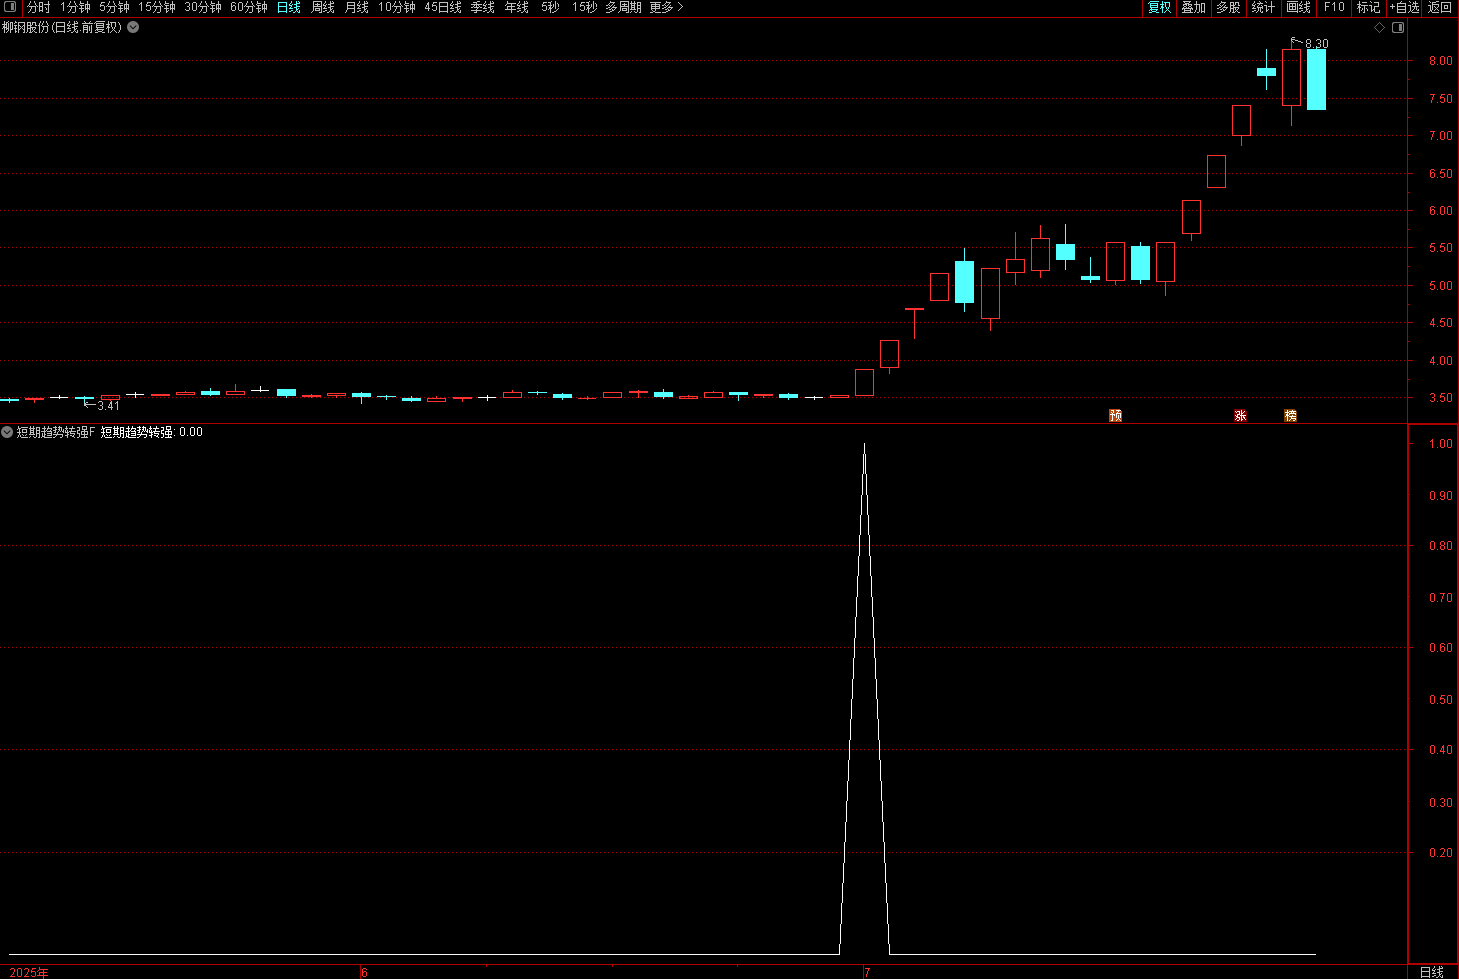This screenshot has height=979, width=1459.
Task: Click the indicator spike peak in lower pane
Action: [864, 446]
